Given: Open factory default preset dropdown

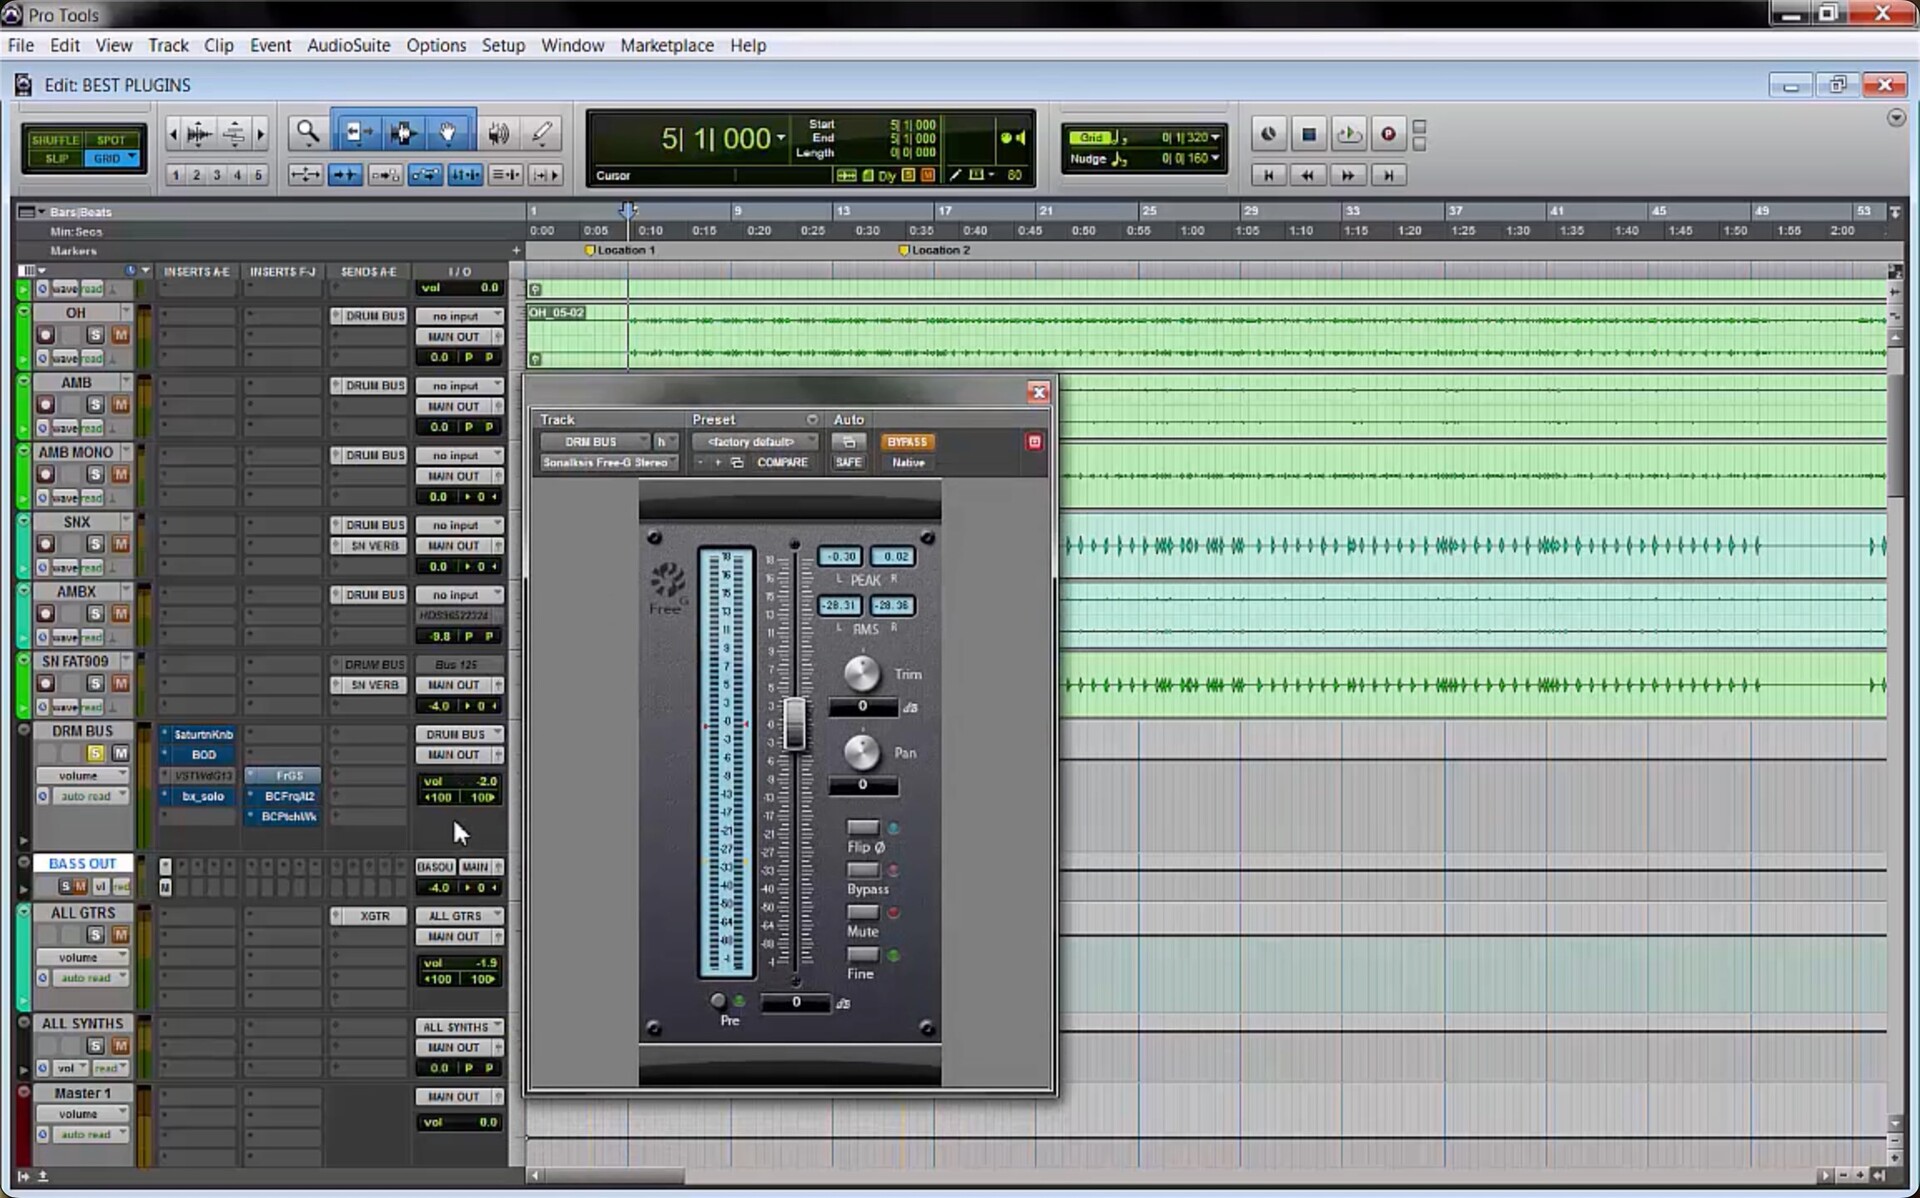Looking at the screenshot, I should (755, 442).
